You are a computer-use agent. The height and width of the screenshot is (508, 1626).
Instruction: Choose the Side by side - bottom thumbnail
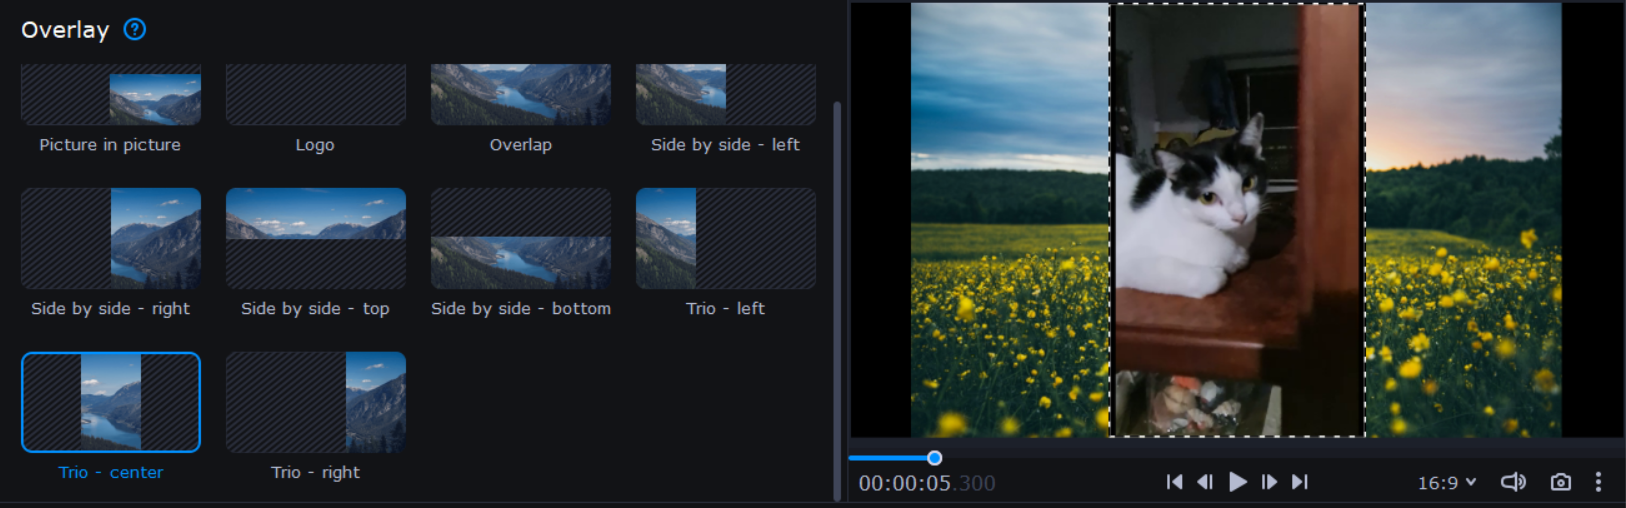tap(521, 238)
